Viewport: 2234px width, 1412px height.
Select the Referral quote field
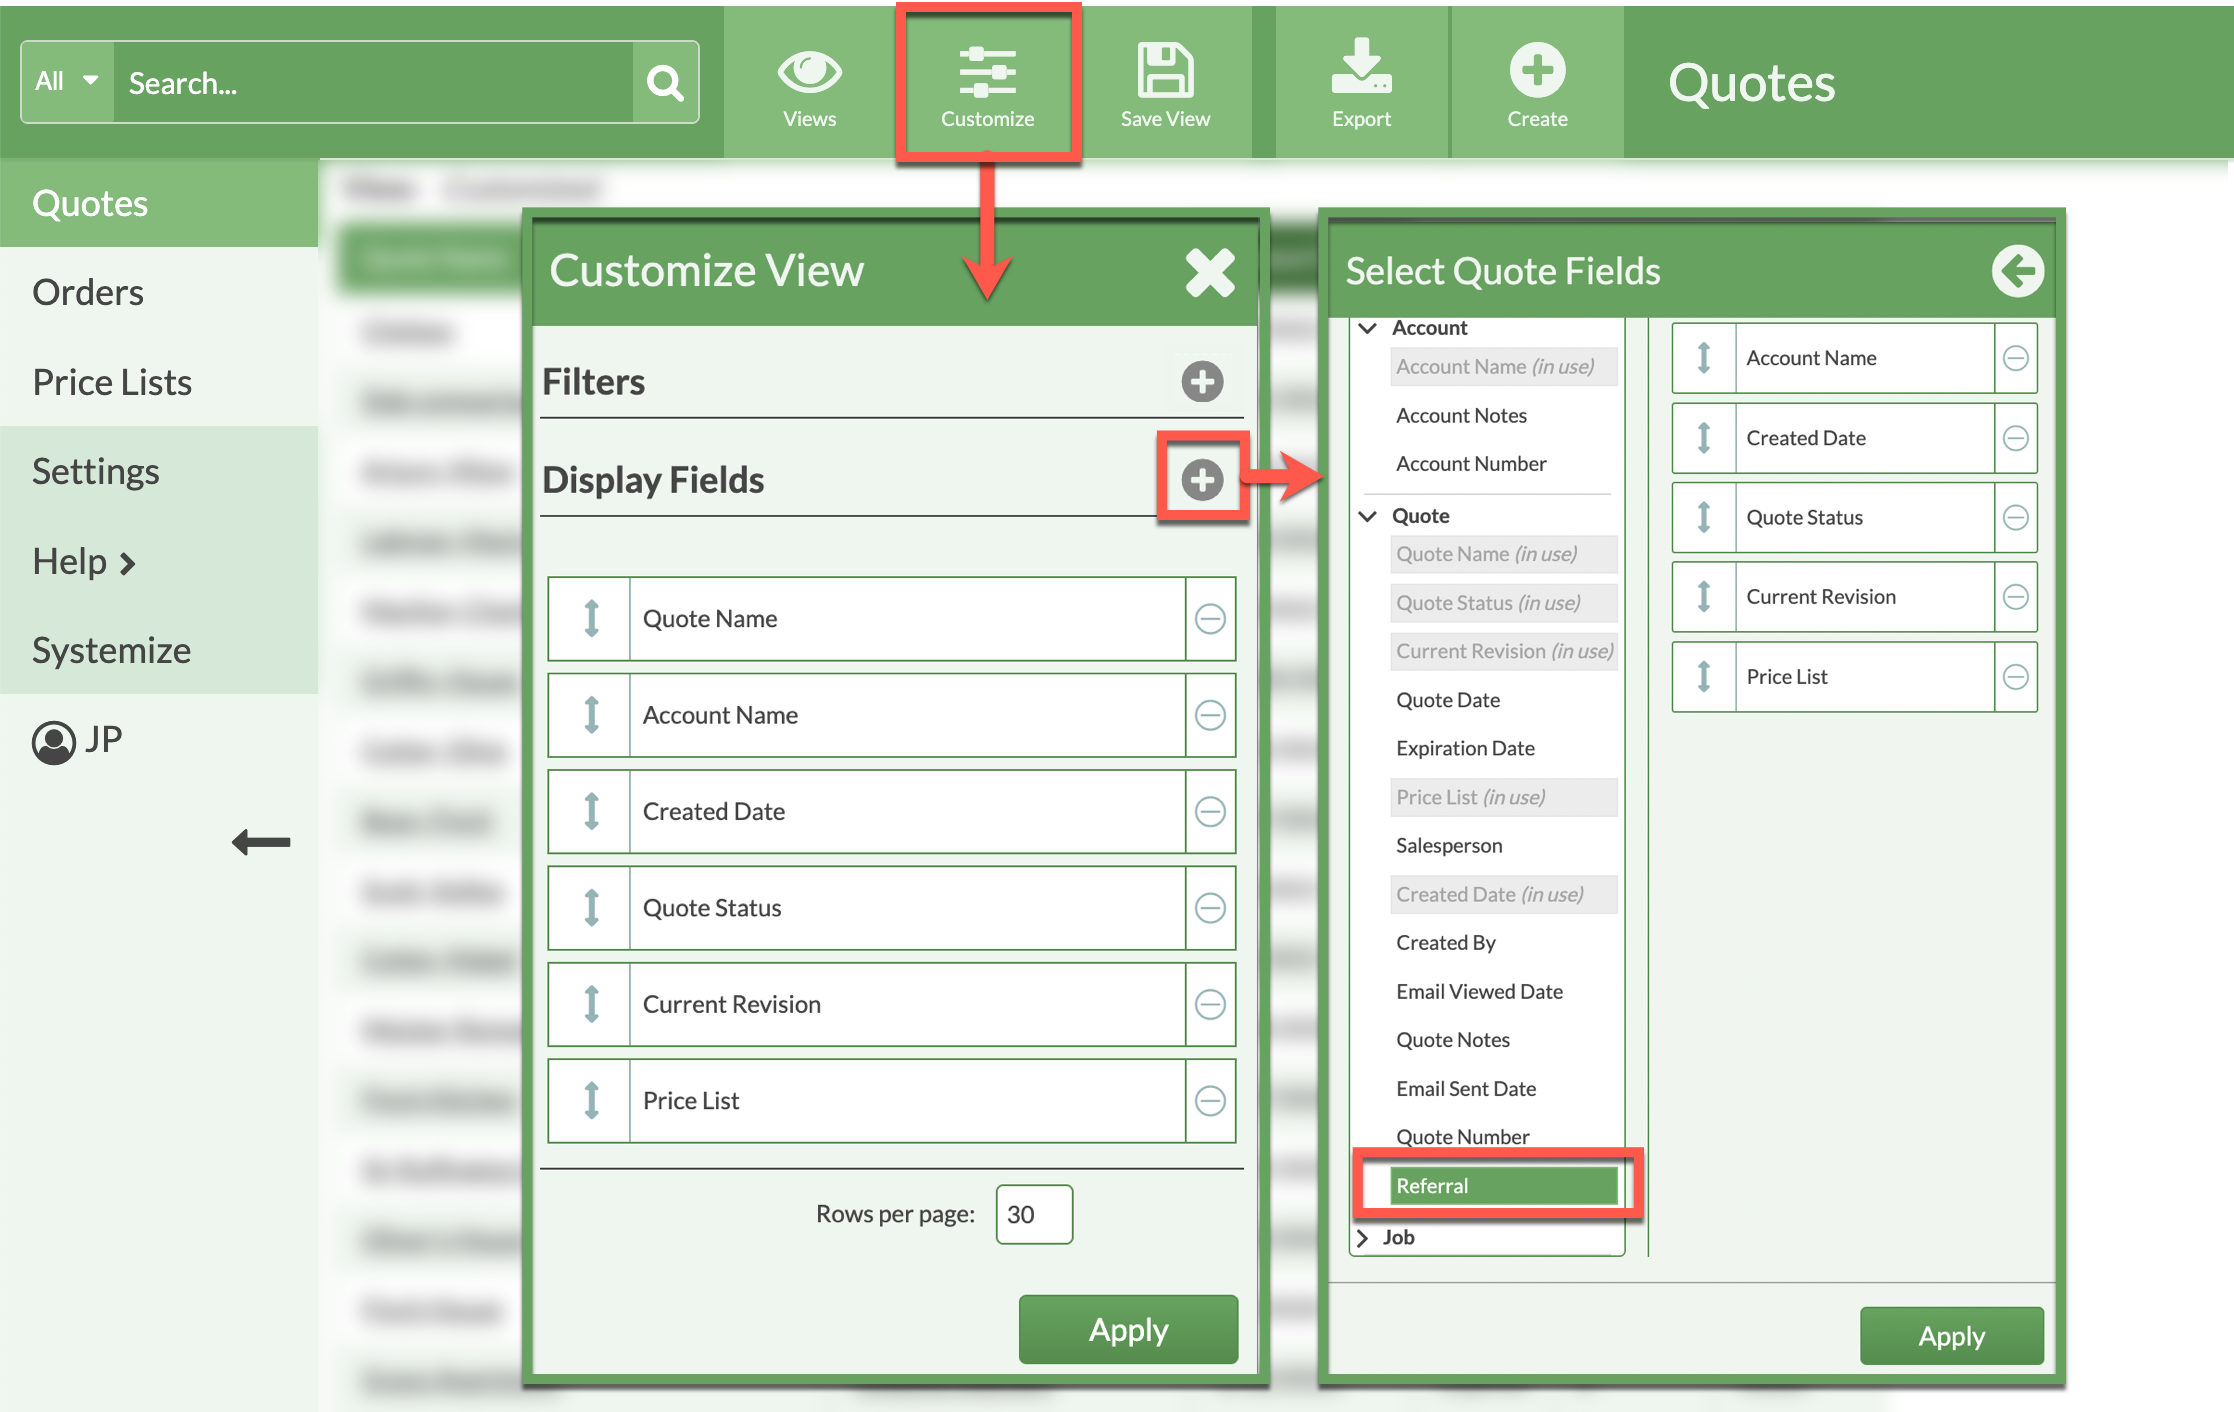[1502, 1186]
